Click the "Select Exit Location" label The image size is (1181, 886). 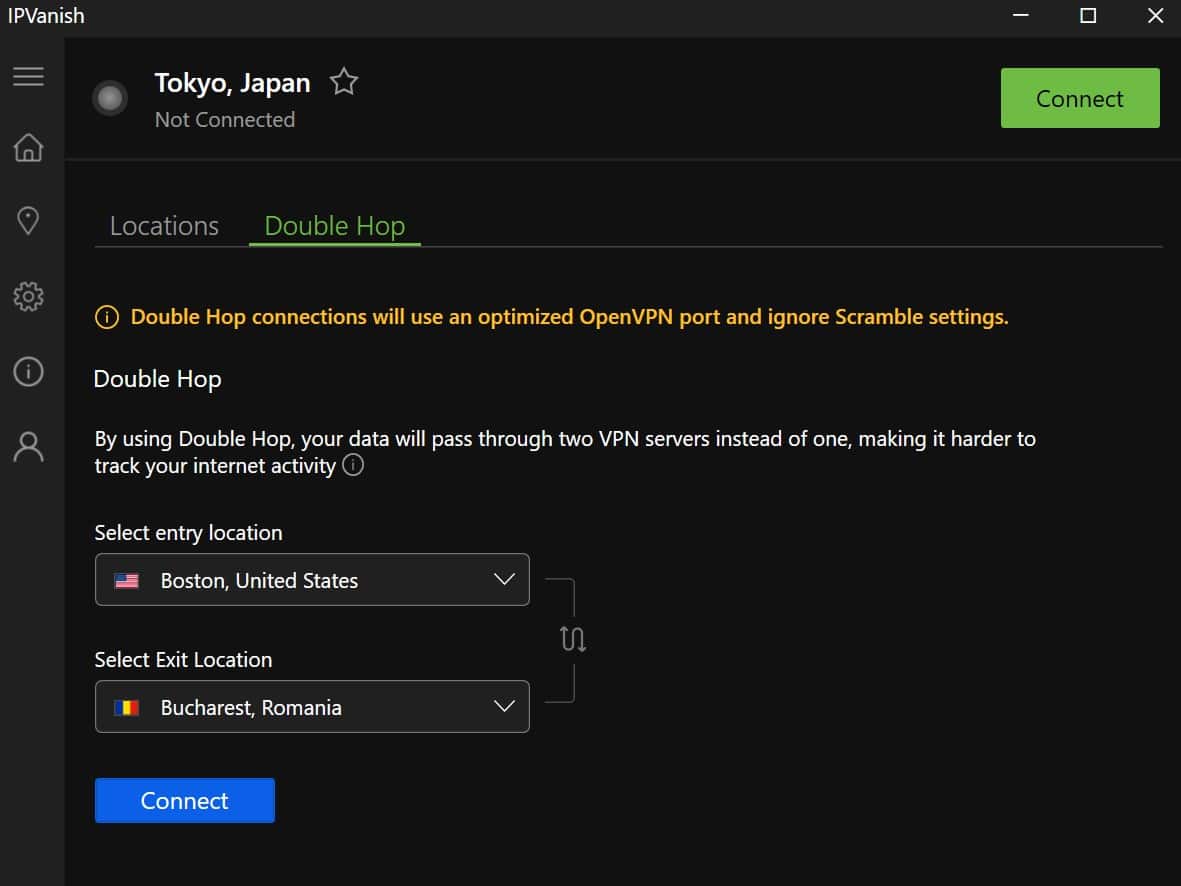coord(183,660)
